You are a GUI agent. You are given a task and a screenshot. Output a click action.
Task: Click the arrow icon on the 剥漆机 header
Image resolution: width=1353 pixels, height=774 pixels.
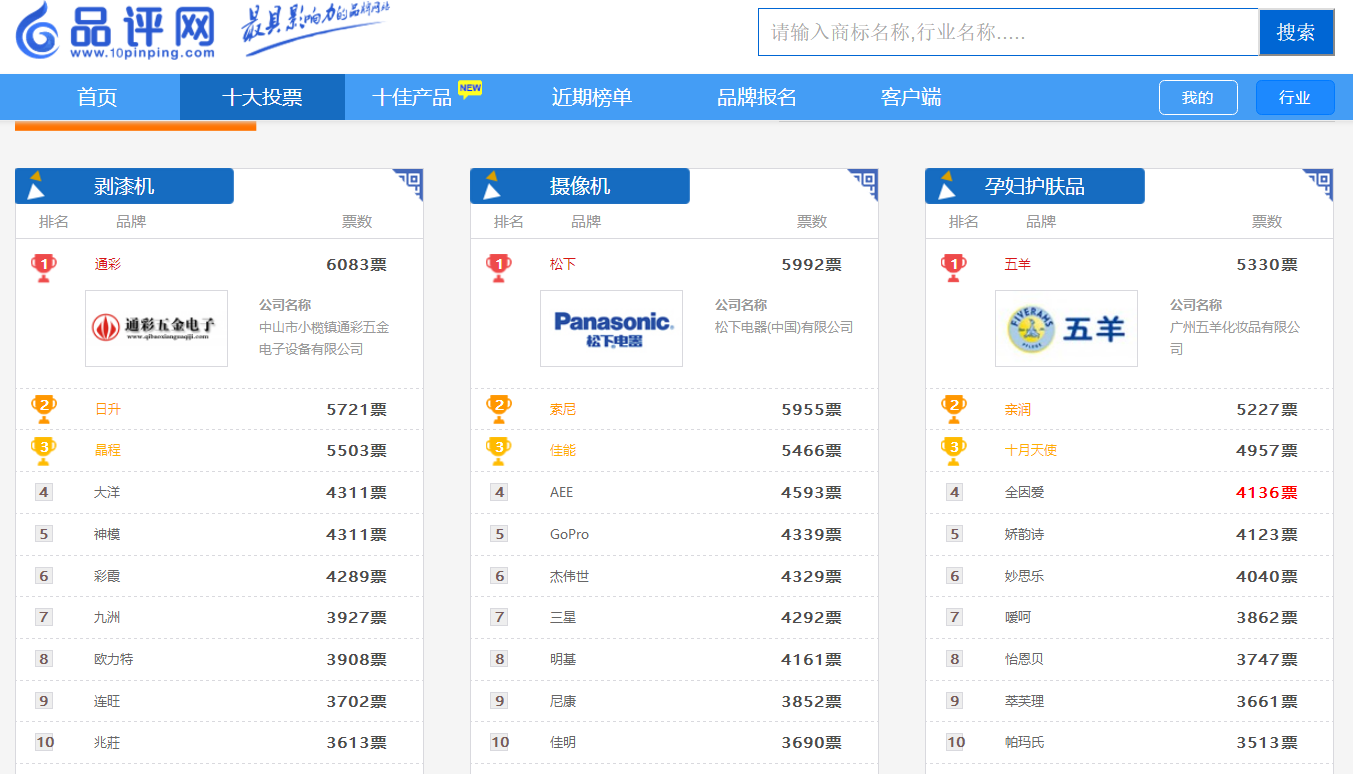pyautogui.click(x=36, y=185)
